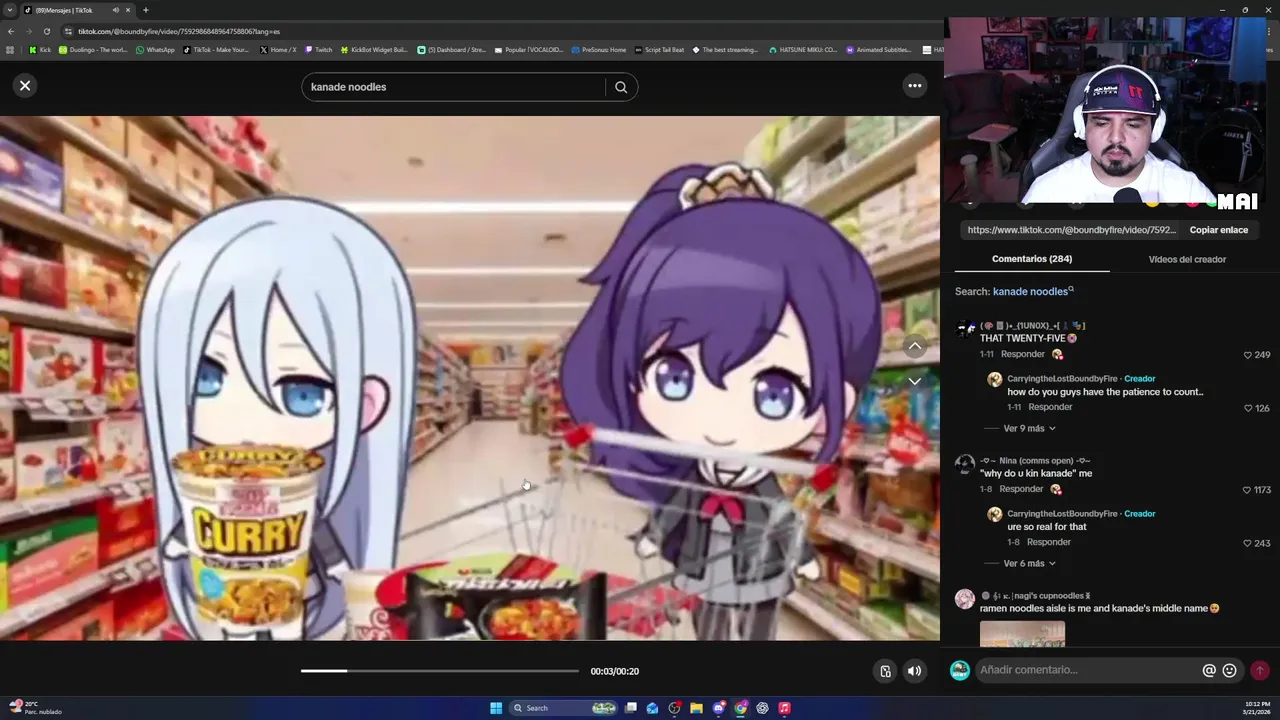Expand 'Ver 6 más' replies
The height and width of the screenshot is (720, 1280).
tap(1029, 563)
